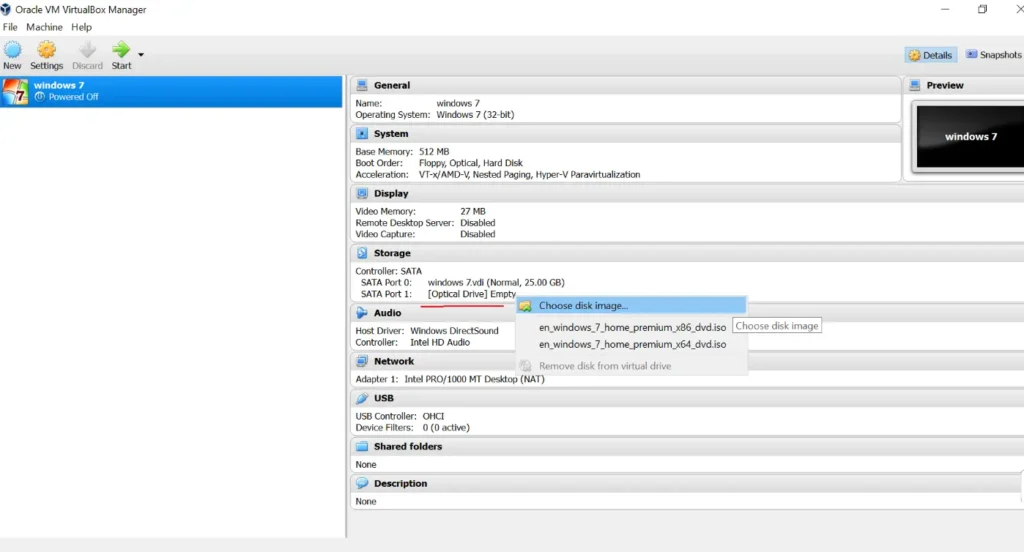Open the Audio section header link
Screen dimensions: 1024x552
(x=387, y=313)
